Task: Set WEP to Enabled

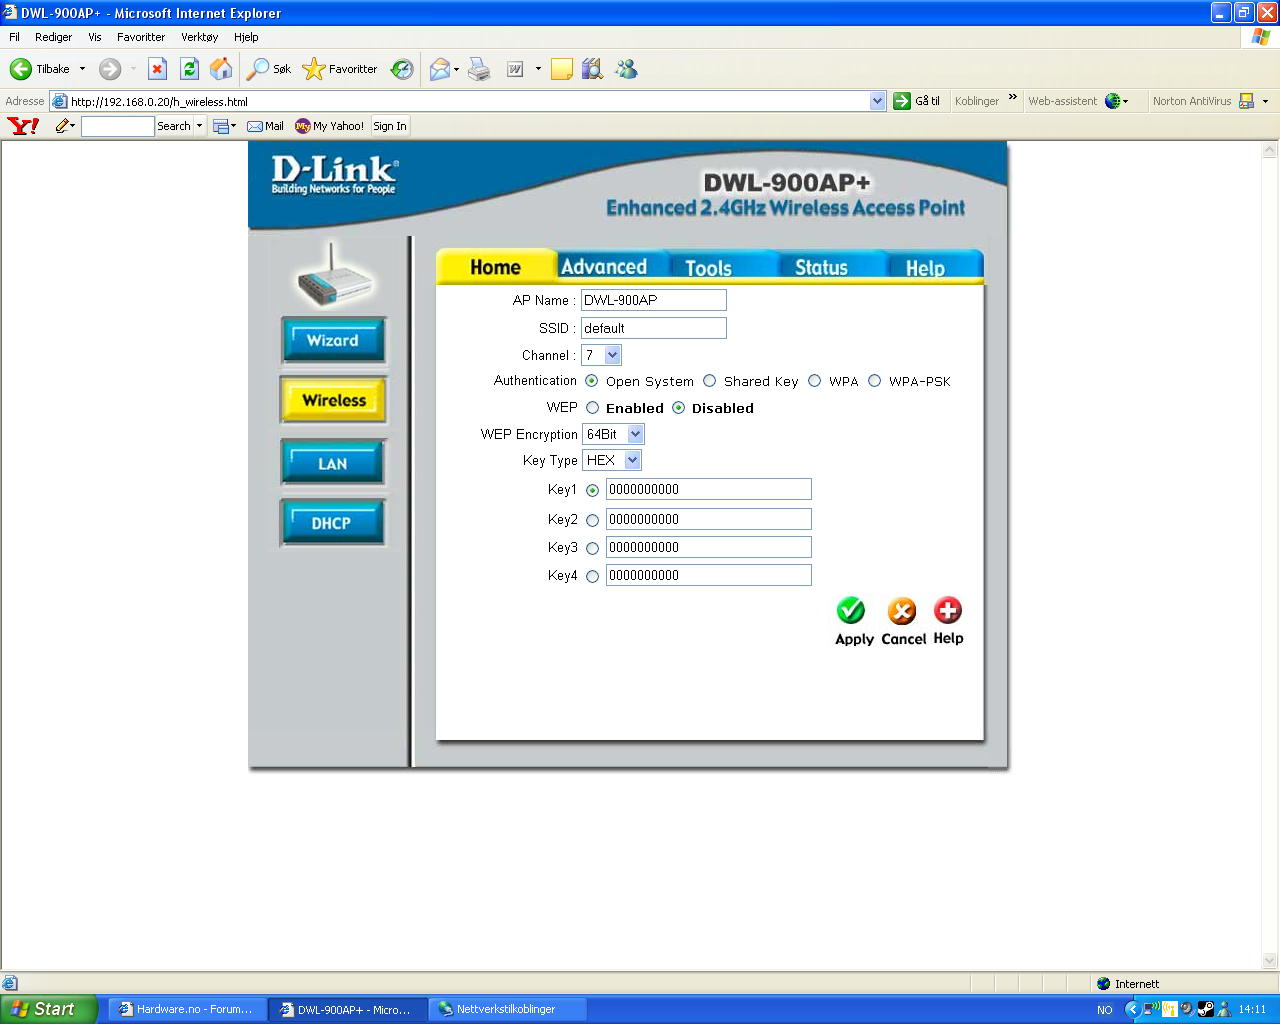Action: pos(593,408)
